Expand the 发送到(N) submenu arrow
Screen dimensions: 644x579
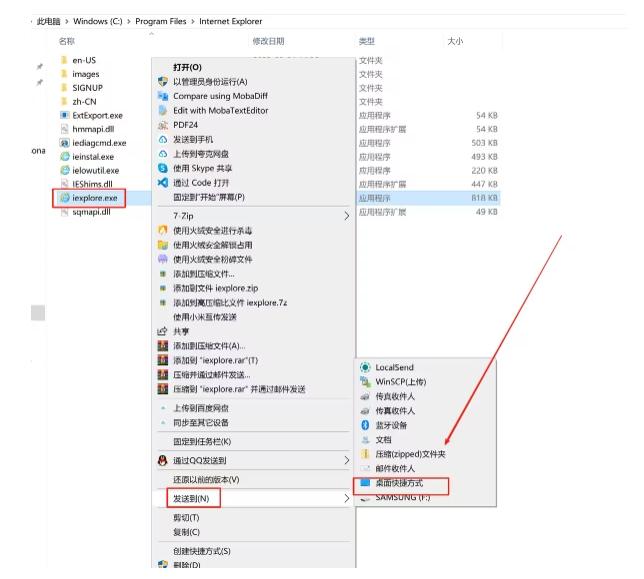[347, 498]
